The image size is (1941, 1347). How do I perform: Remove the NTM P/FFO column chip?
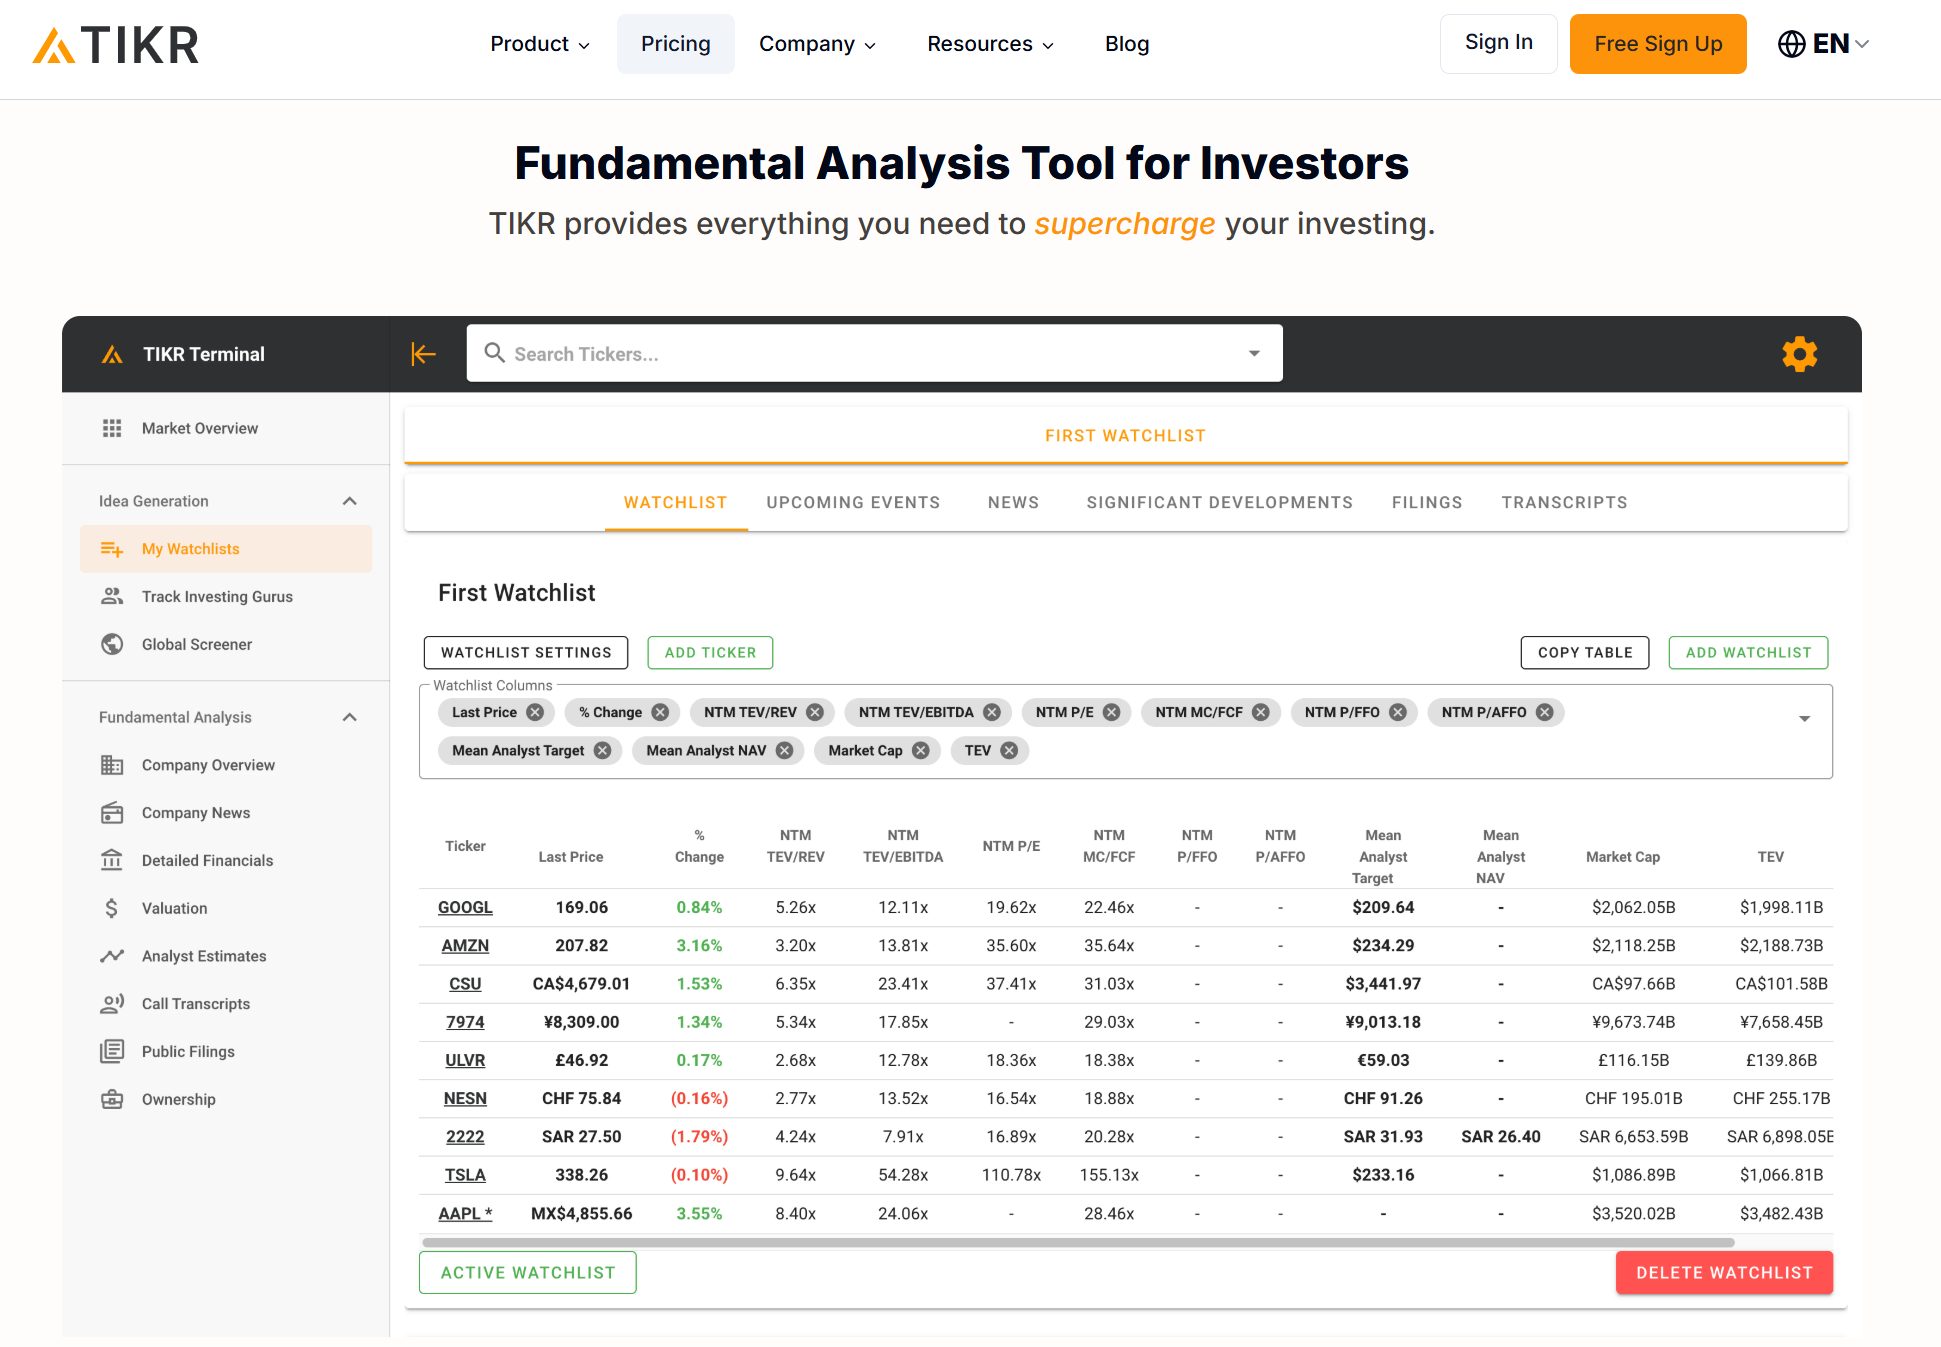pyautogui.click(x=1398, y=712)
